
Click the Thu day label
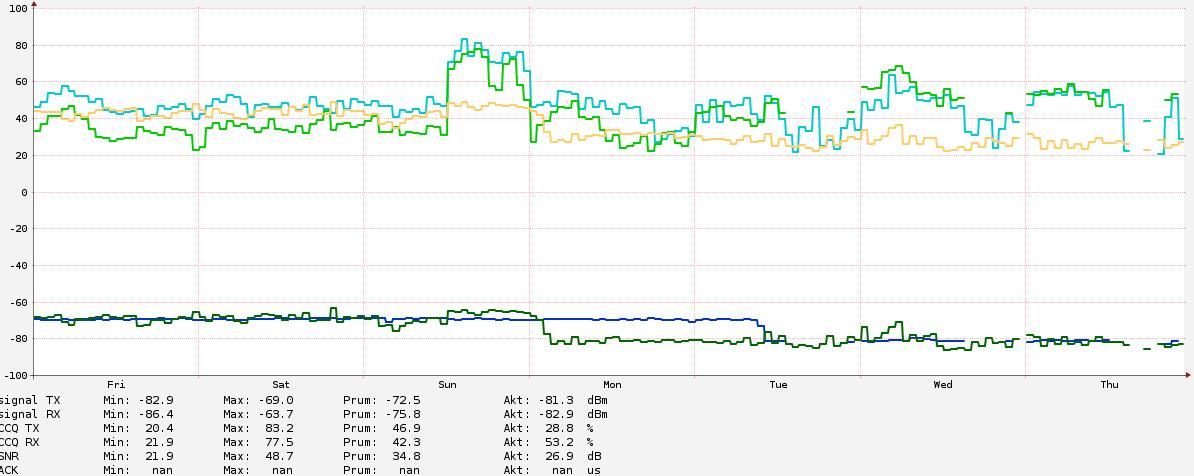coord(1109,385)
